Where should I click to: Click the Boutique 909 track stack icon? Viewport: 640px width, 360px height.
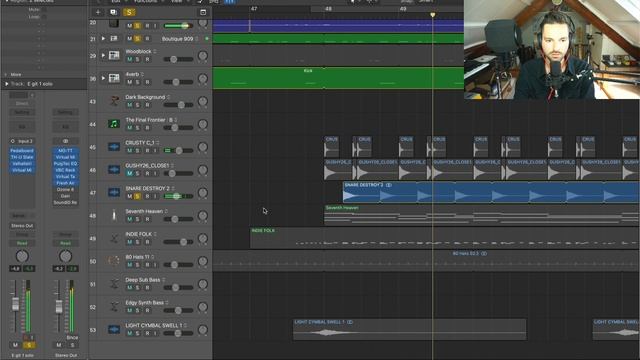pyautogui.click(x=114, y=39)
